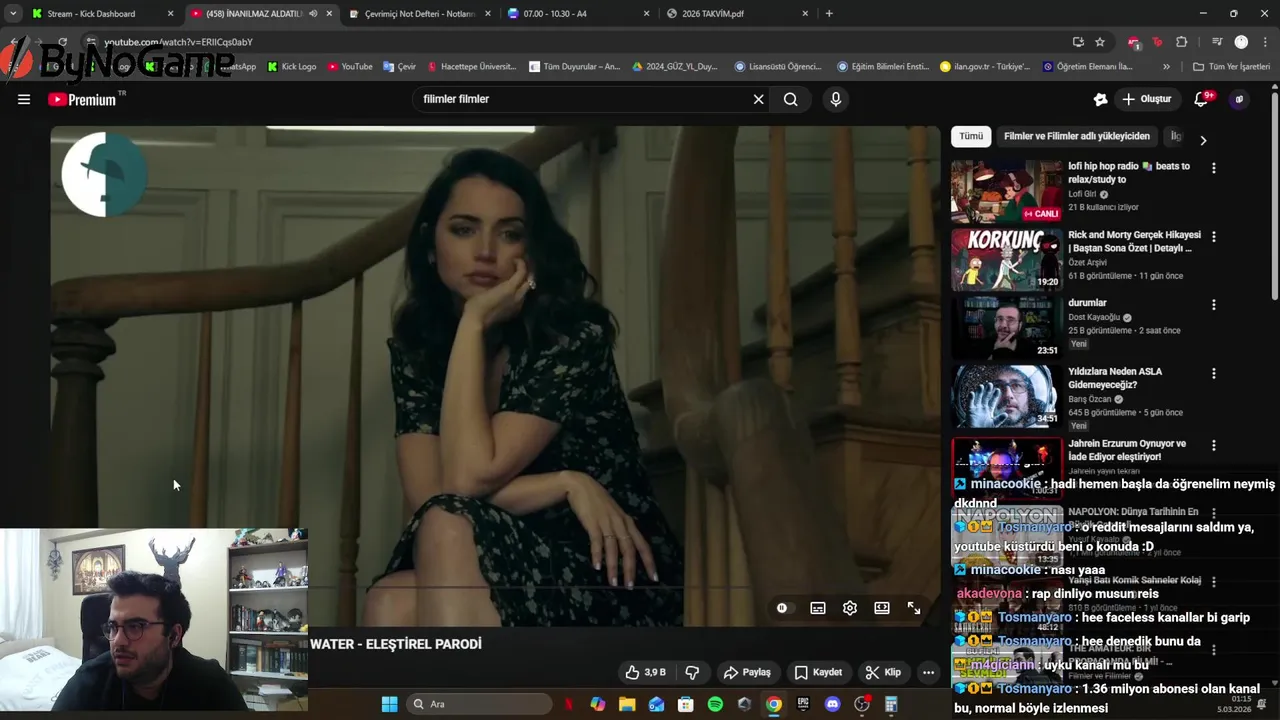Switch to 2026 TAKVİM.pdf tab
This screenshot has width=1280, height=720.
[x=737, y=13]
